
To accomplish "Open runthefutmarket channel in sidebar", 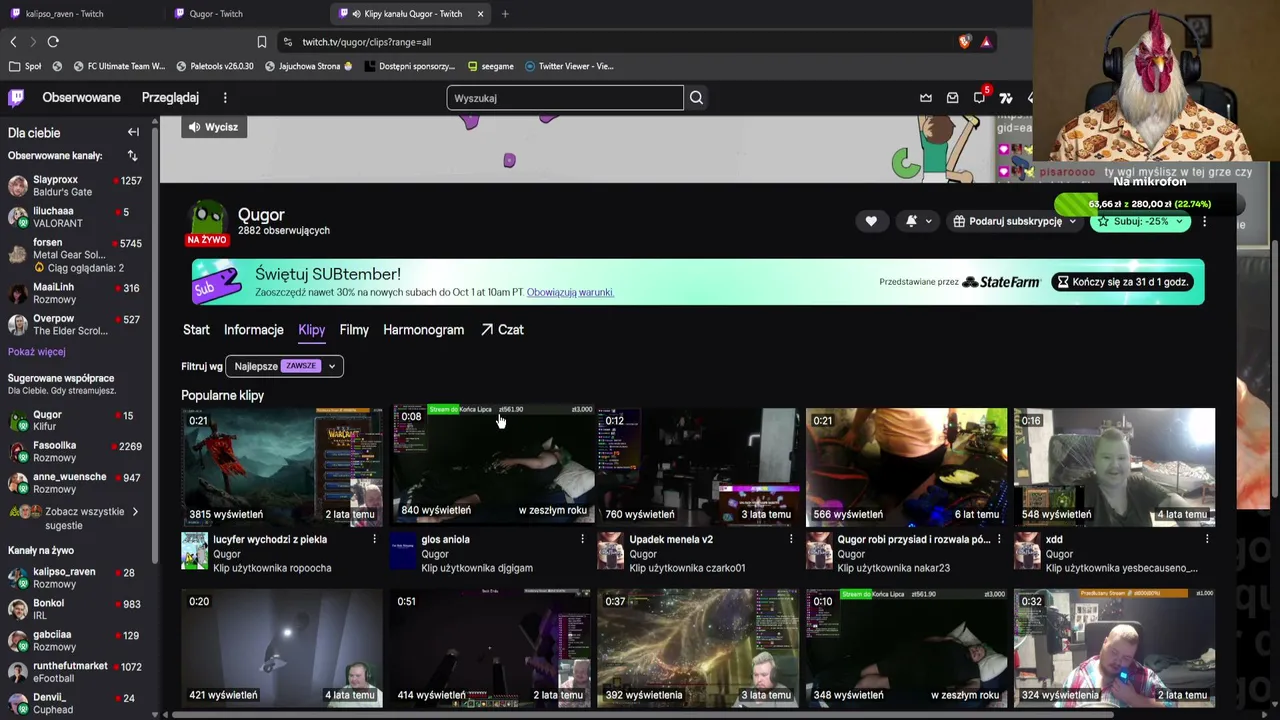I will pyautogui.click(x=75, y=672).
